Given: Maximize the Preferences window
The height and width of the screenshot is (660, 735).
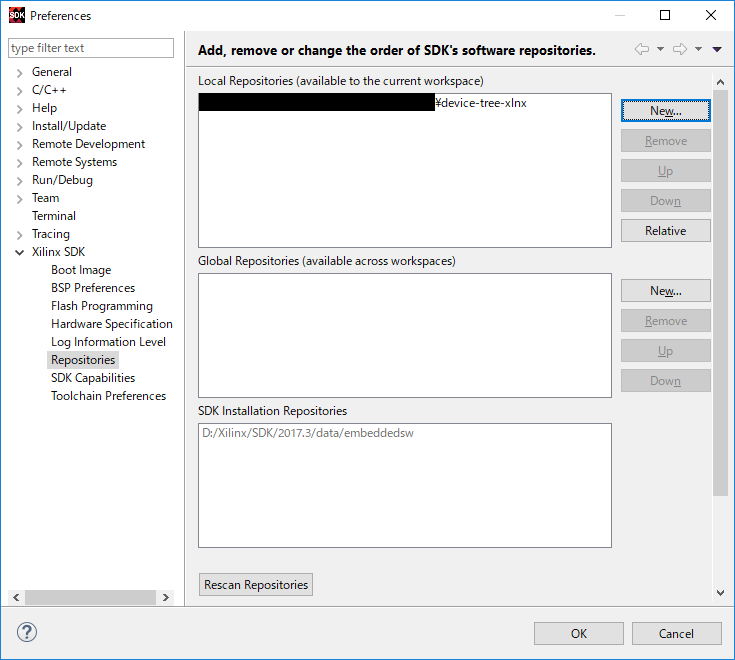Looking at the screenshot, I should click(x=665, y=15).
